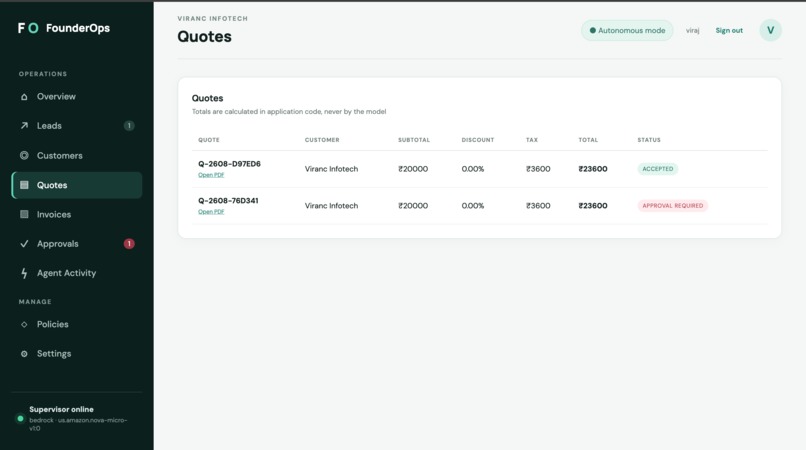Click tax ₹3600 in Q-2608-76D341 row
The image size is (806, 450).
[x=538, y=206]
